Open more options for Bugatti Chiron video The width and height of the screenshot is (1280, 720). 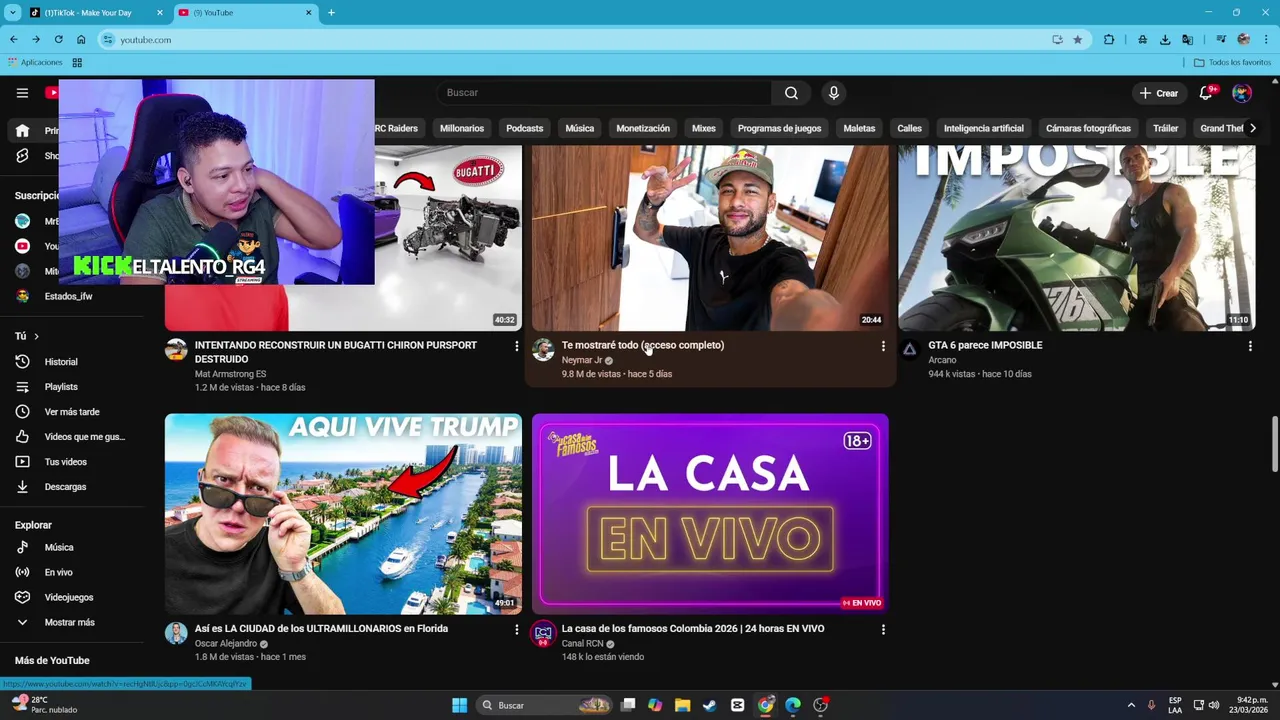[517, 346]
